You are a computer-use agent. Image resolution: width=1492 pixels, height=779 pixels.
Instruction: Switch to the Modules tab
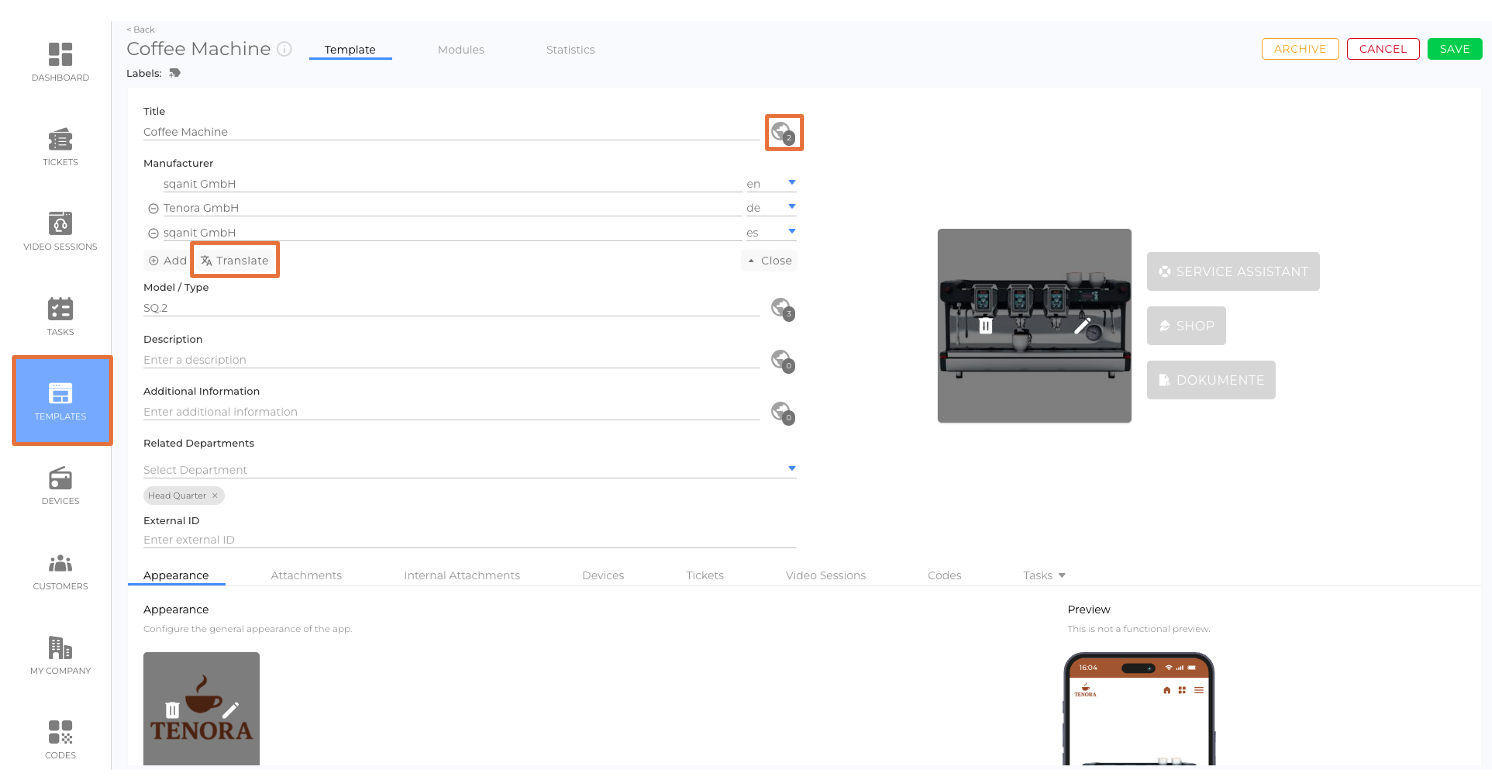[461, 50]
